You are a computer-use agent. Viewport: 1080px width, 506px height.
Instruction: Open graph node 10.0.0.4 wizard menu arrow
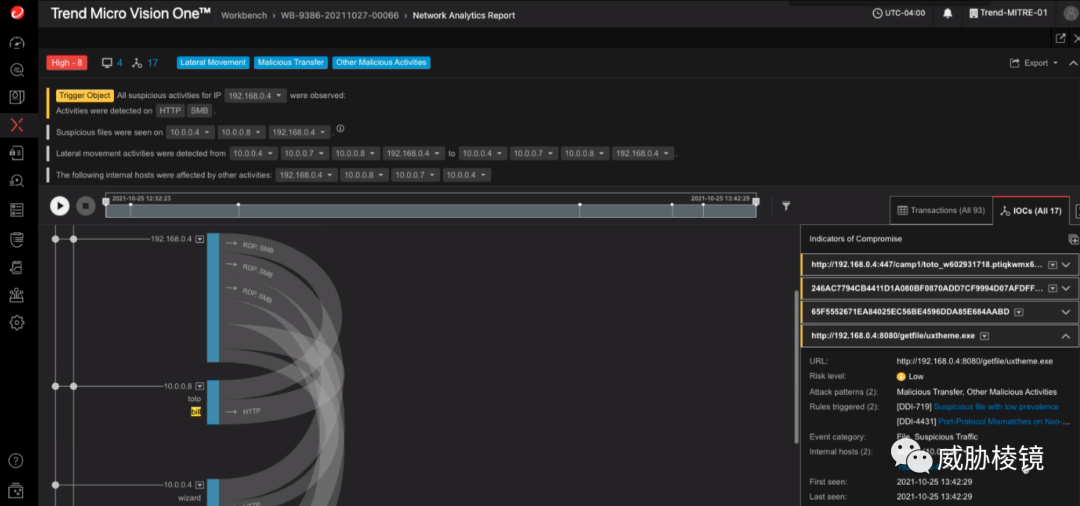click(200, 485)
